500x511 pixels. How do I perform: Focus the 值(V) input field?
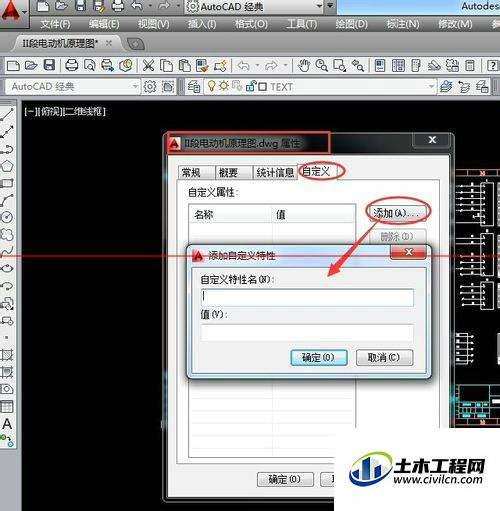point(307,332)
